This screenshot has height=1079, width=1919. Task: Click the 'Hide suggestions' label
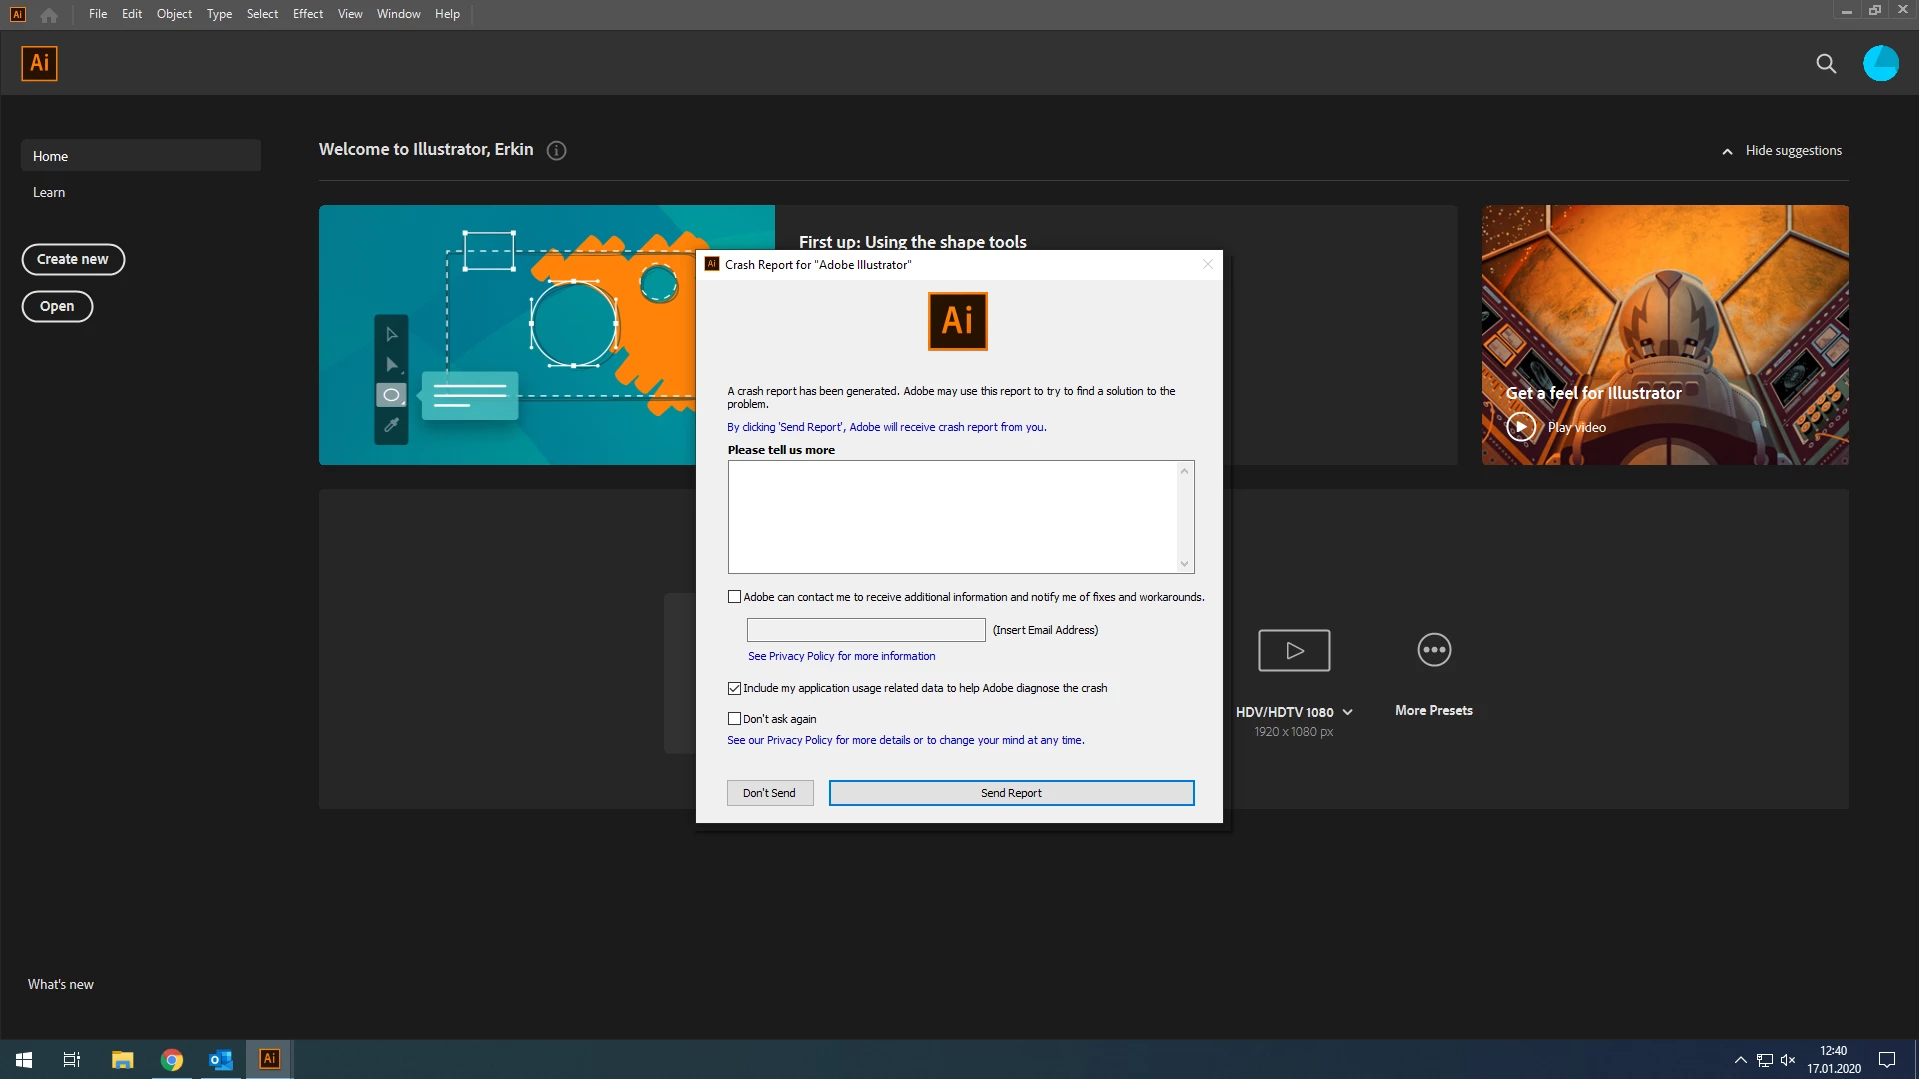[x=1793, y=151]
